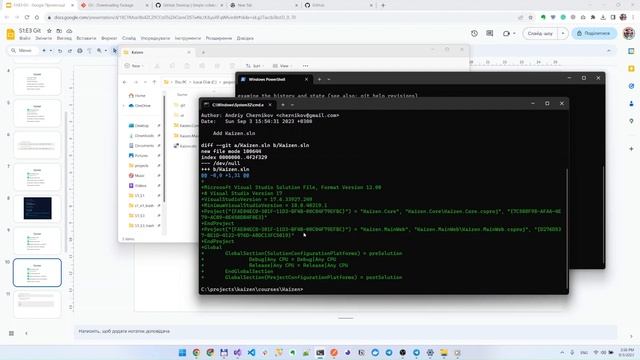Open the projects folder in File Explorer sidebar
The height and width of the screenshot is (360, 640).
[x=141, y=166]
